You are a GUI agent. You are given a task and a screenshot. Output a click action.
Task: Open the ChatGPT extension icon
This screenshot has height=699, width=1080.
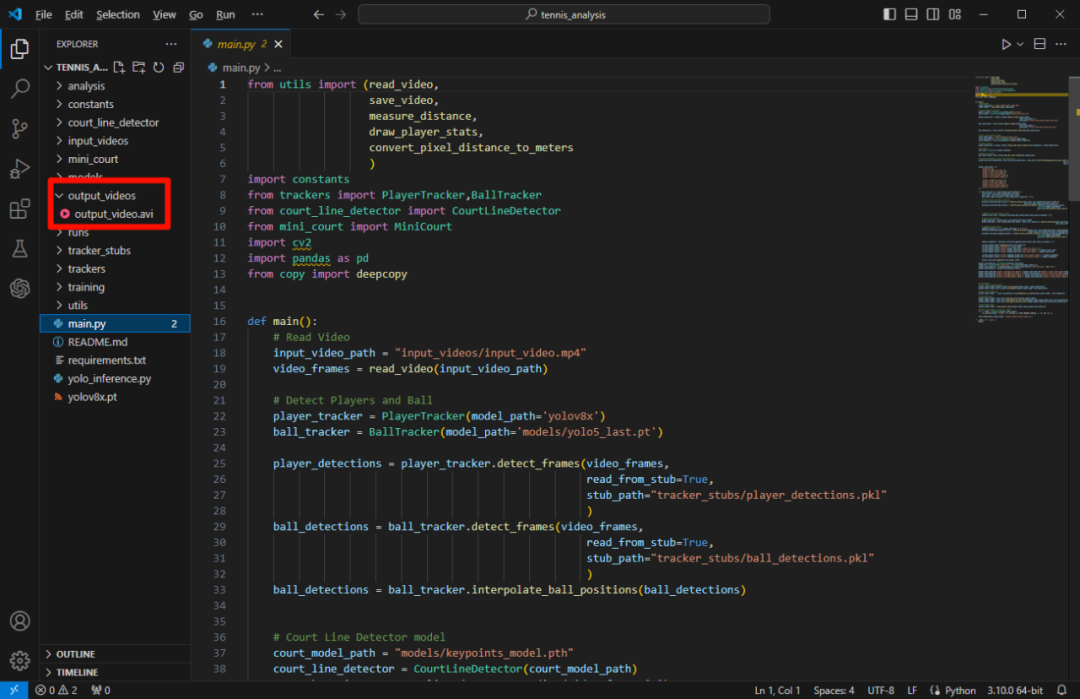point(20,288)
